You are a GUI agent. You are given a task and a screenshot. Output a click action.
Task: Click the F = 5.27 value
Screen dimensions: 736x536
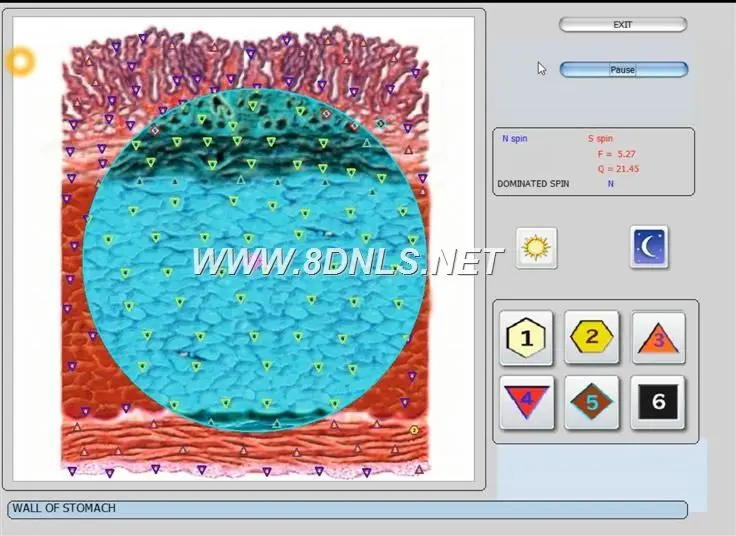[x=616, y=154]
